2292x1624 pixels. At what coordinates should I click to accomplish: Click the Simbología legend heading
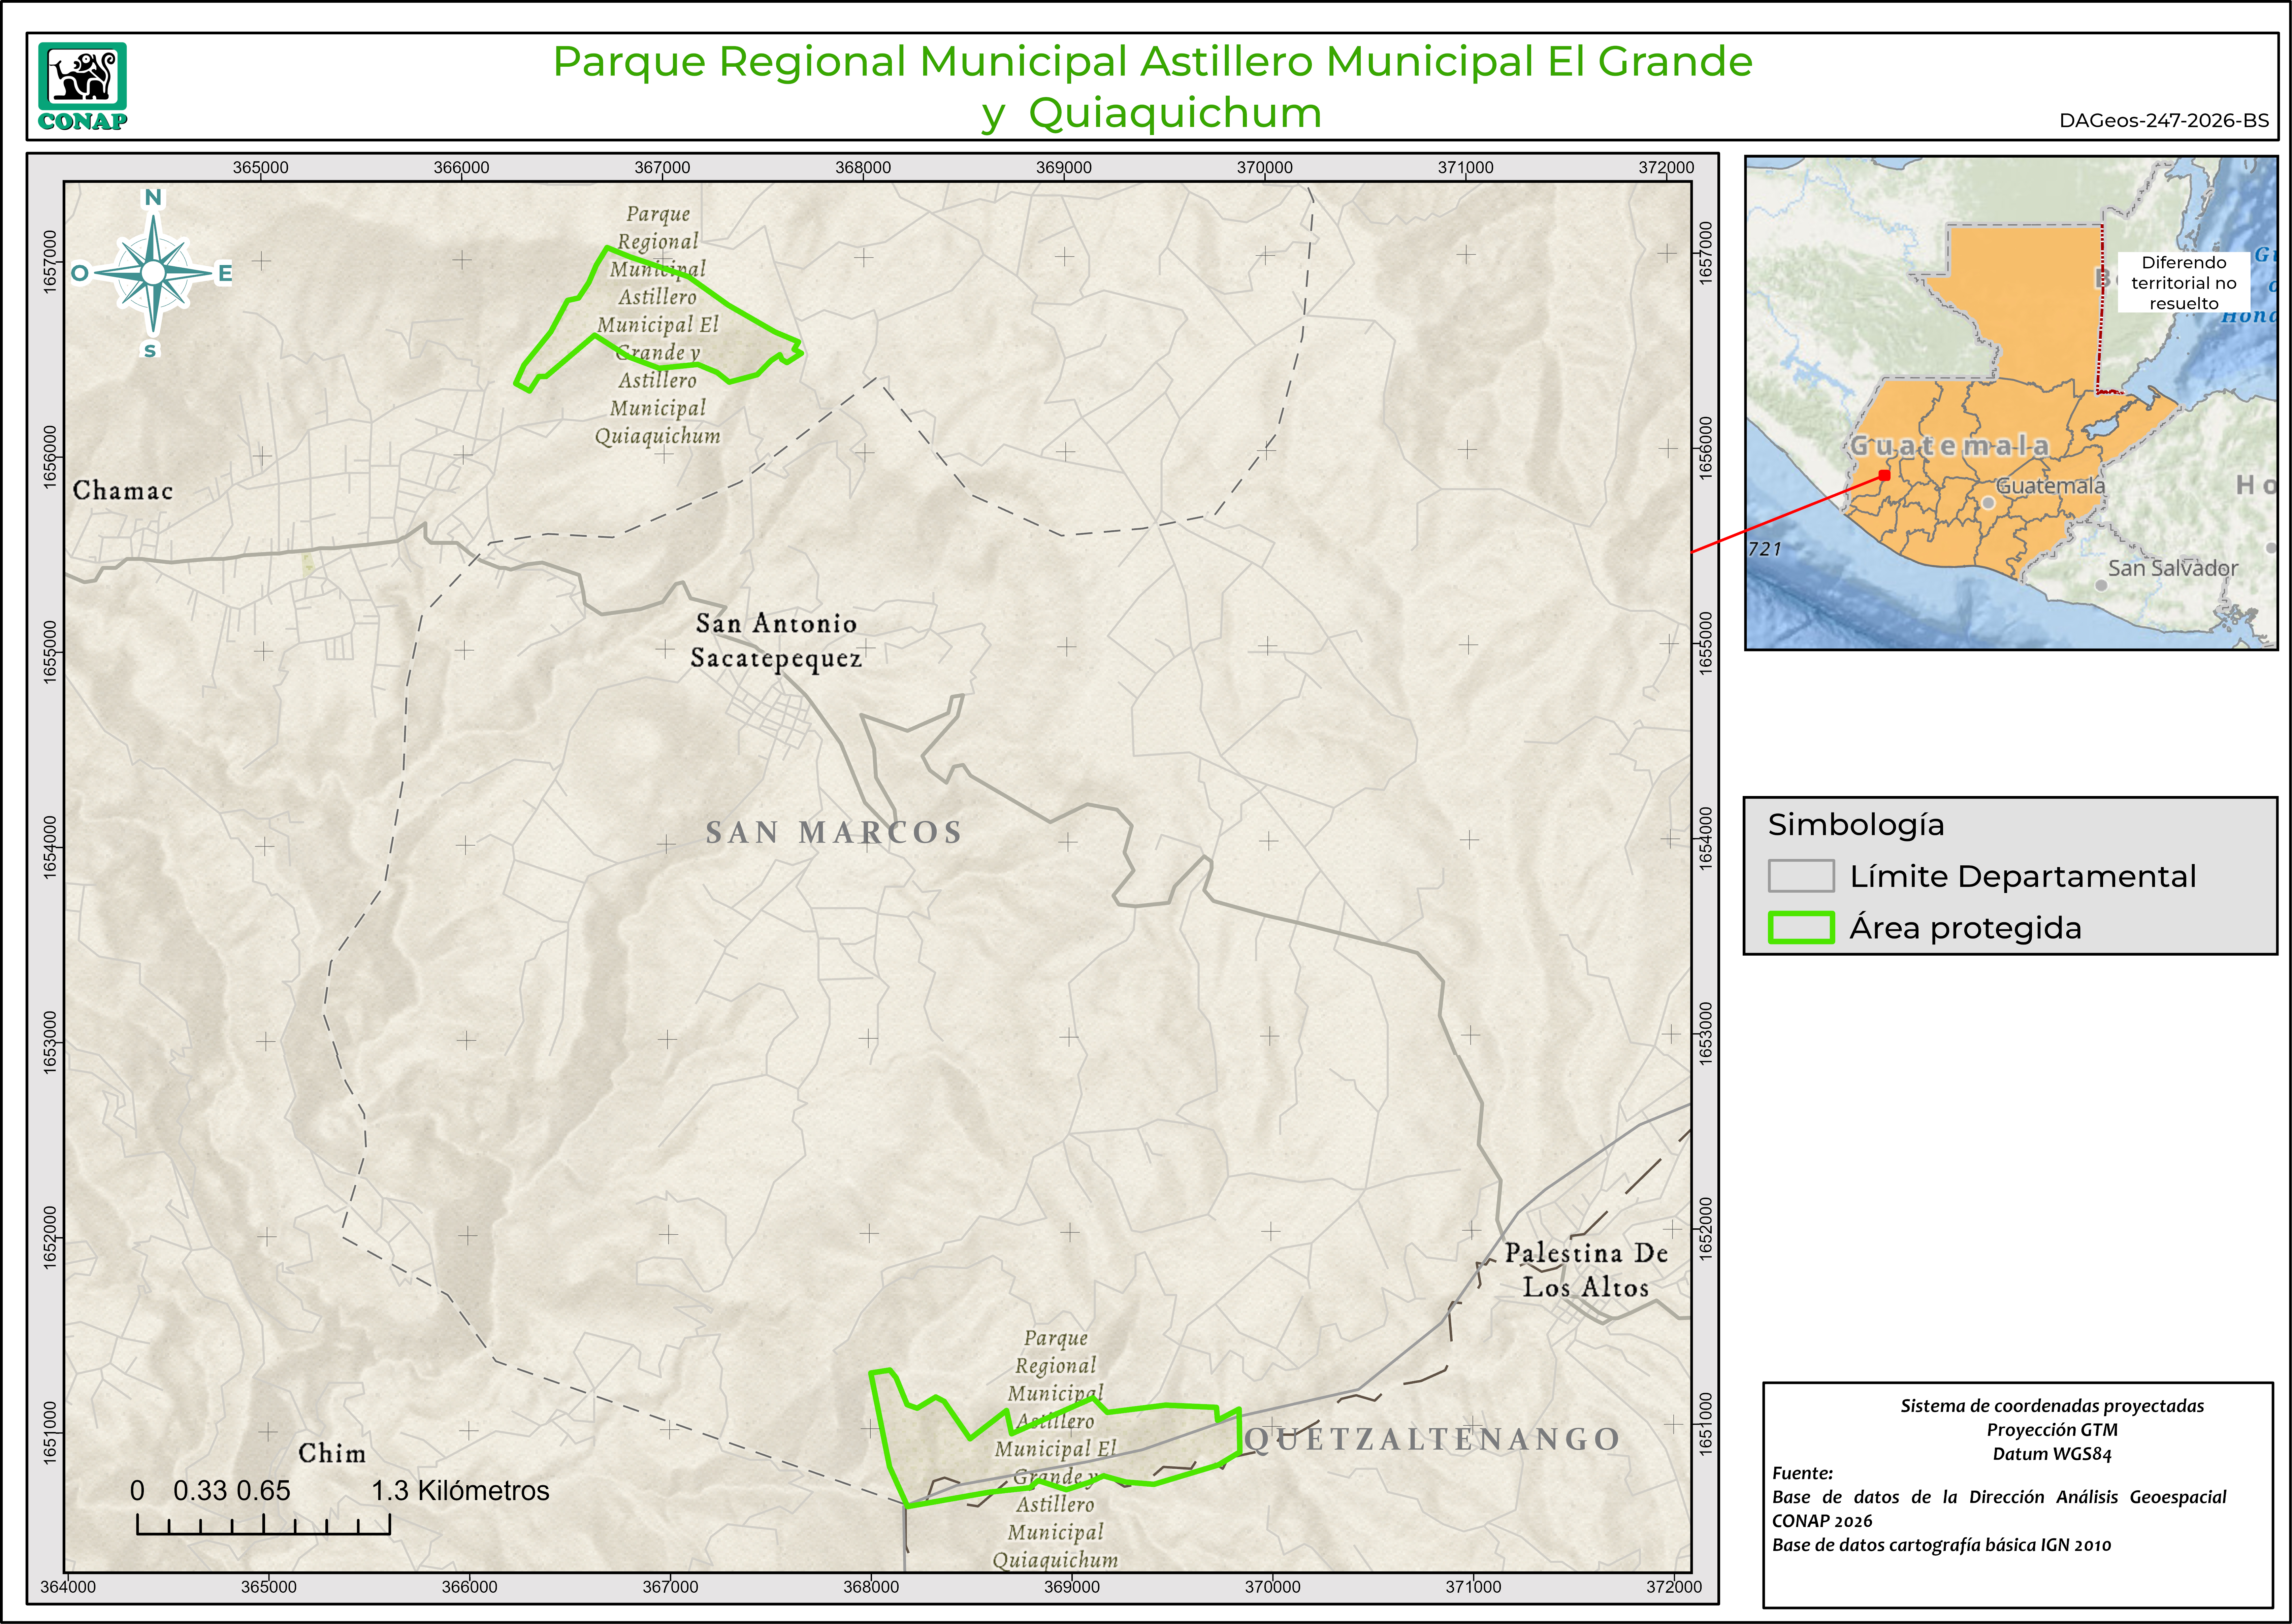pos(1856,825)
